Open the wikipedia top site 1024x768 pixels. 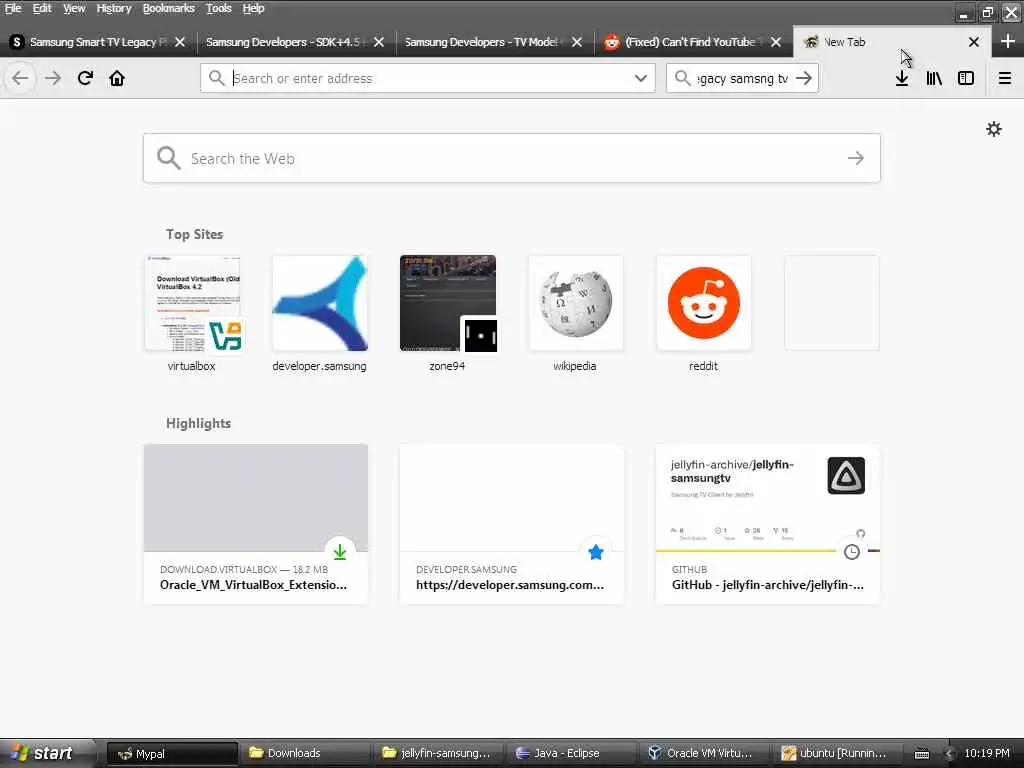pyautogui.click(x=575, y=313)
